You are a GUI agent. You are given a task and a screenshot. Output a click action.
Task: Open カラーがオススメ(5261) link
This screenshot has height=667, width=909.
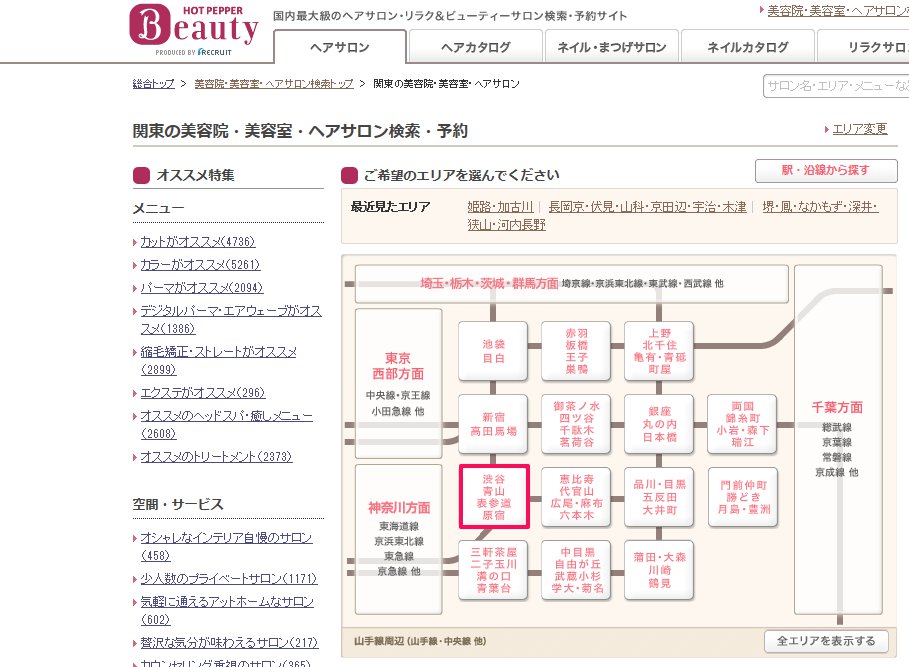200,265
